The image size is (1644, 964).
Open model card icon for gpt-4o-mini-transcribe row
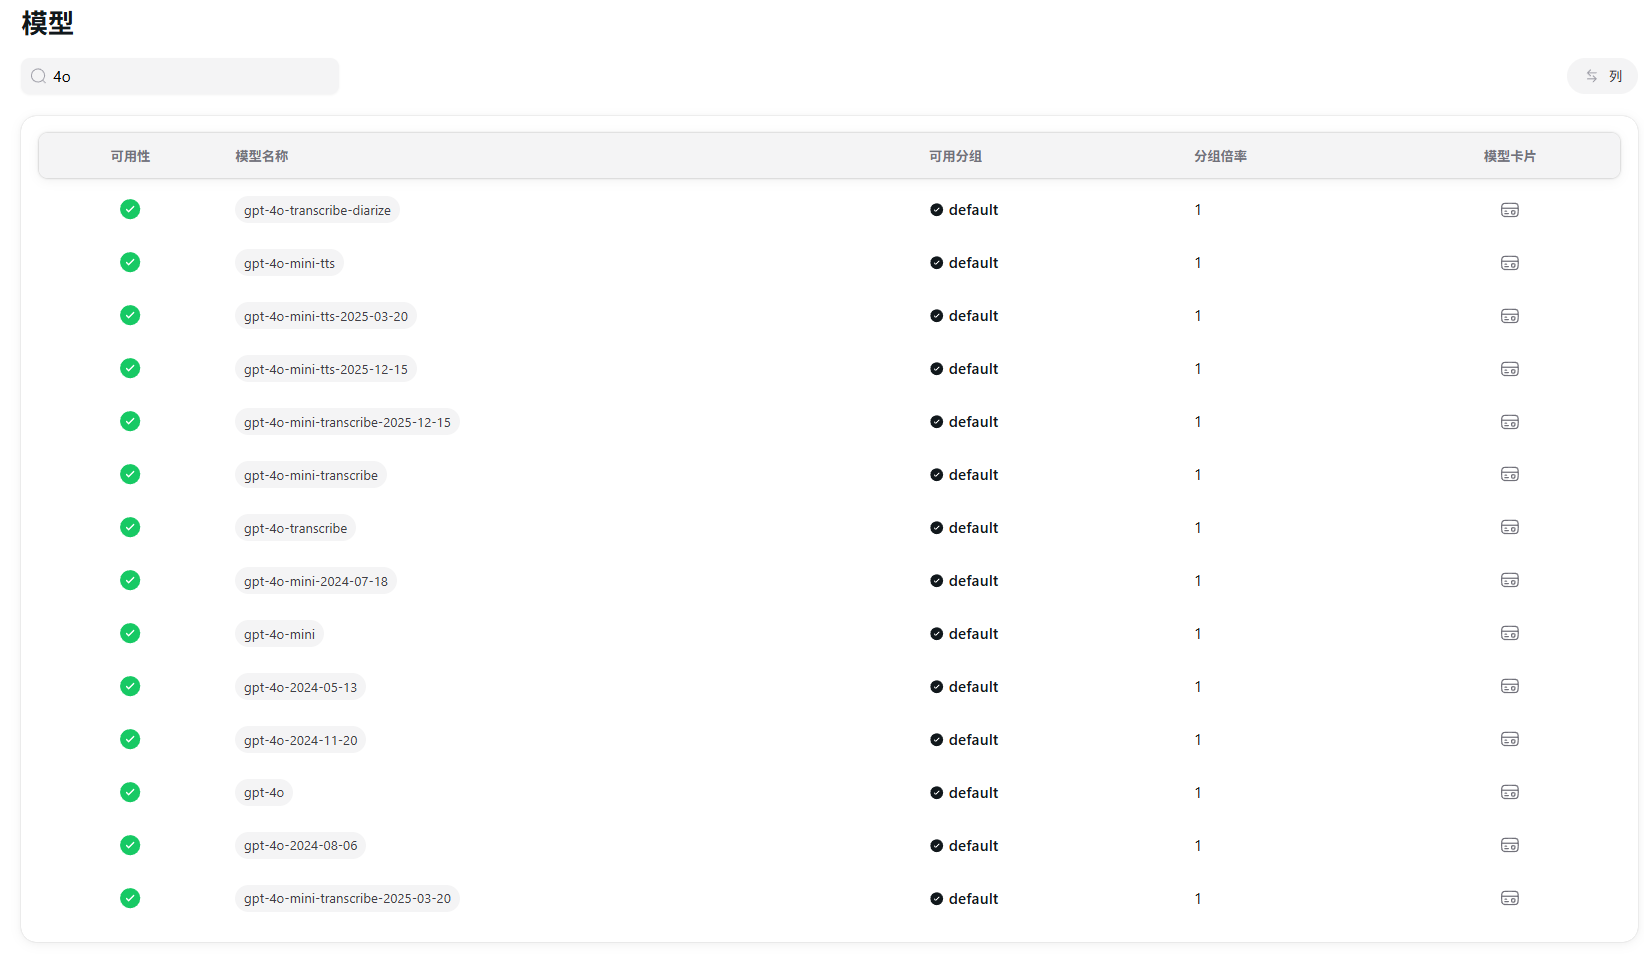coord(1510,474)
